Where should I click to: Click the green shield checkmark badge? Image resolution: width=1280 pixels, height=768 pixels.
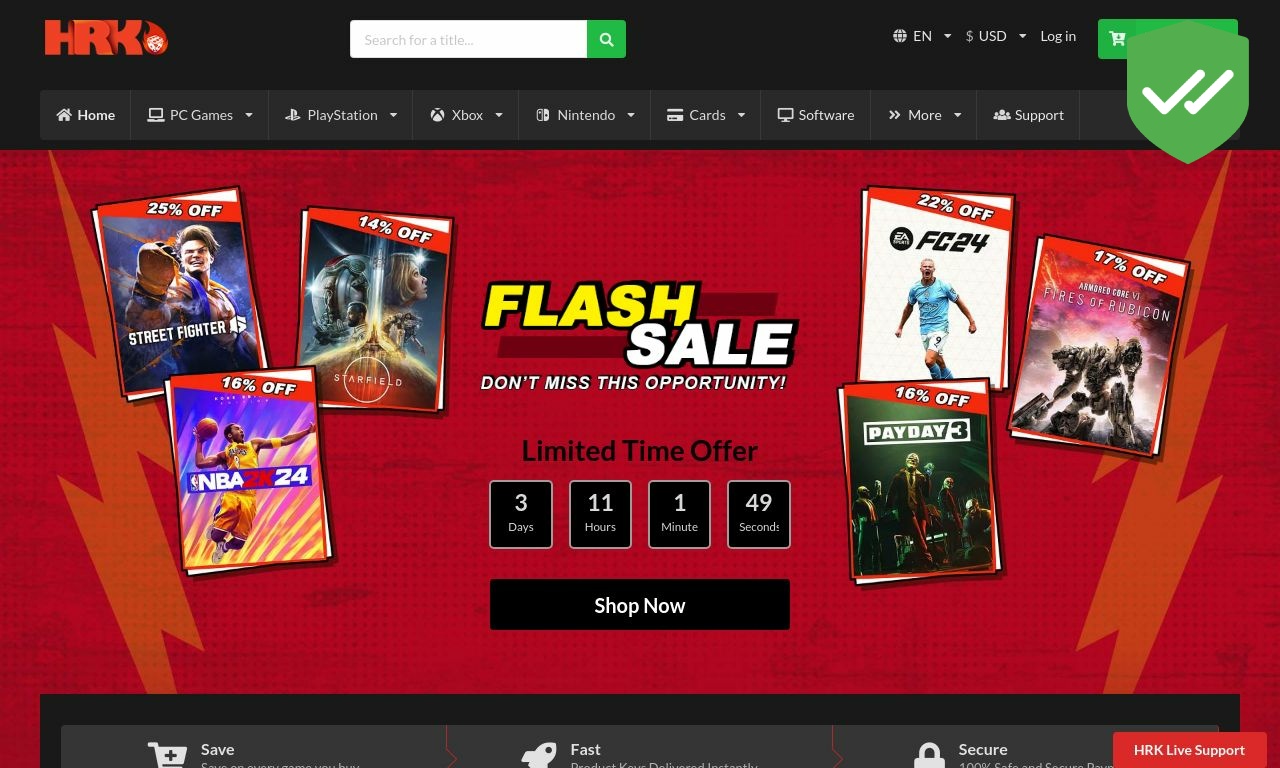(1188, 92)
